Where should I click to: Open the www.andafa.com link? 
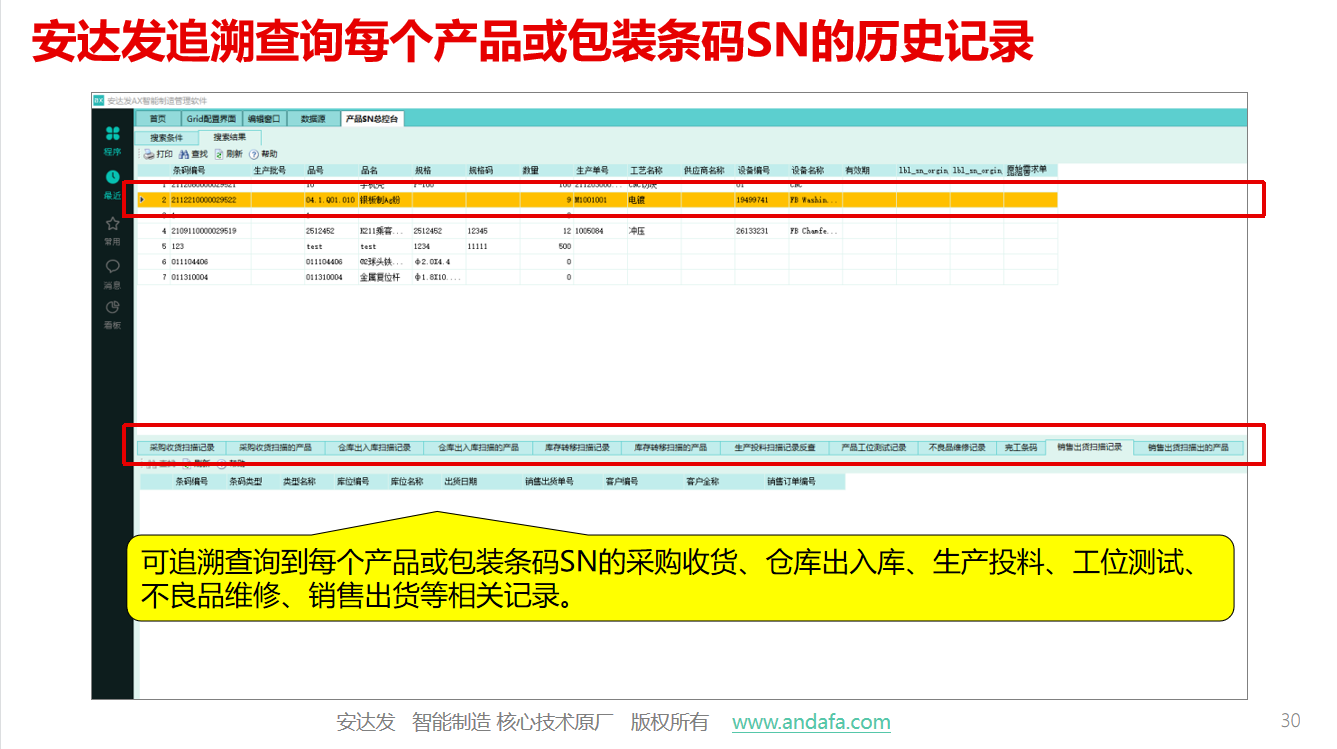811,722
